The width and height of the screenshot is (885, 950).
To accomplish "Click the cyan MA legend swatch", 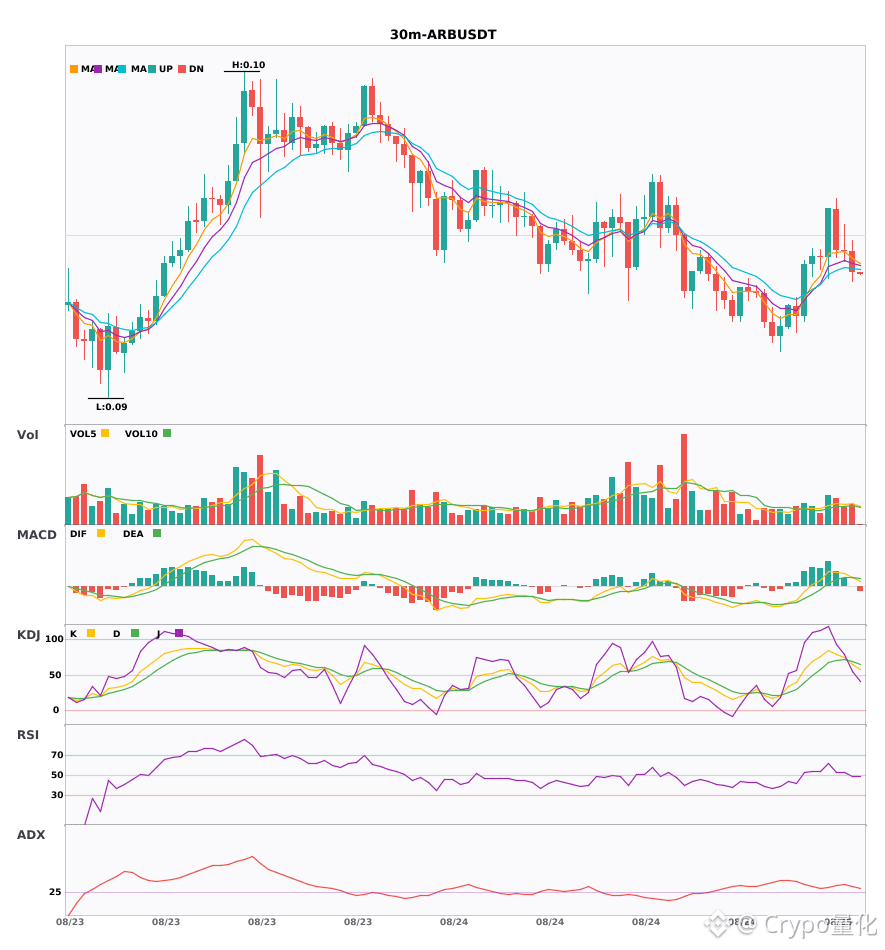I will point(121,69).
